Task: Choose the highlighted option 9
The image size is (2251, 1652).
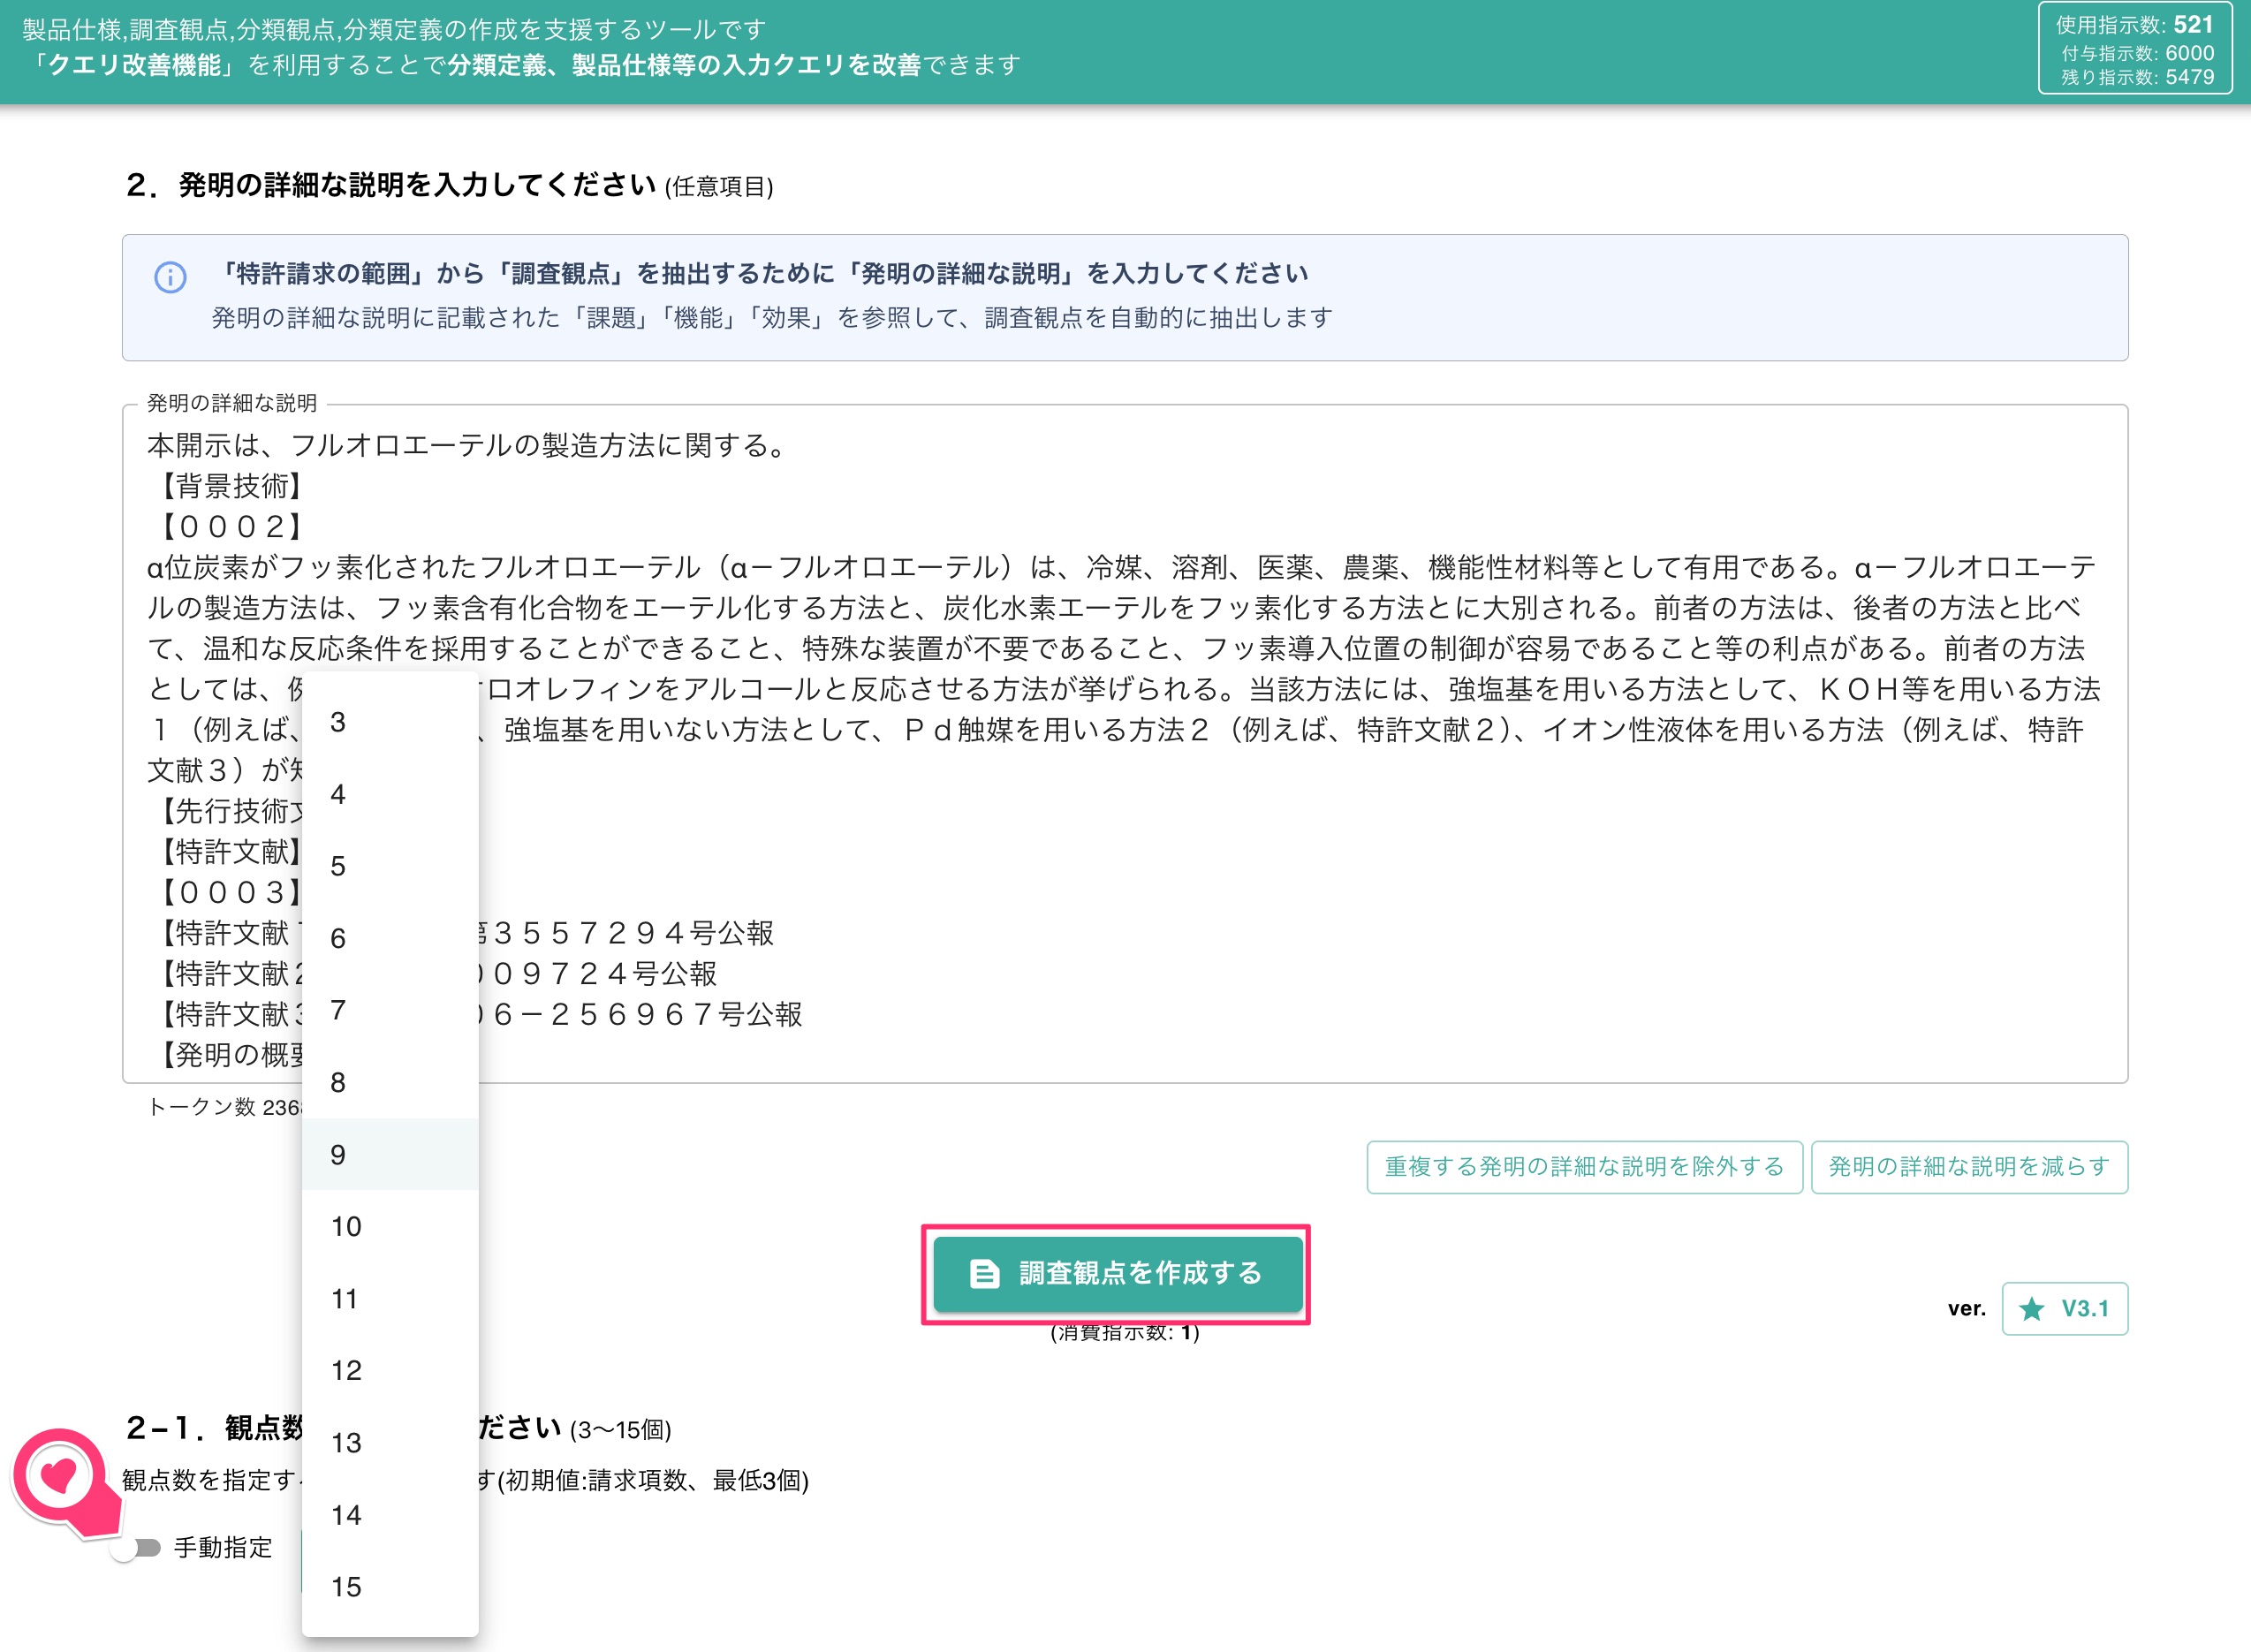Action: point(390,1154)
